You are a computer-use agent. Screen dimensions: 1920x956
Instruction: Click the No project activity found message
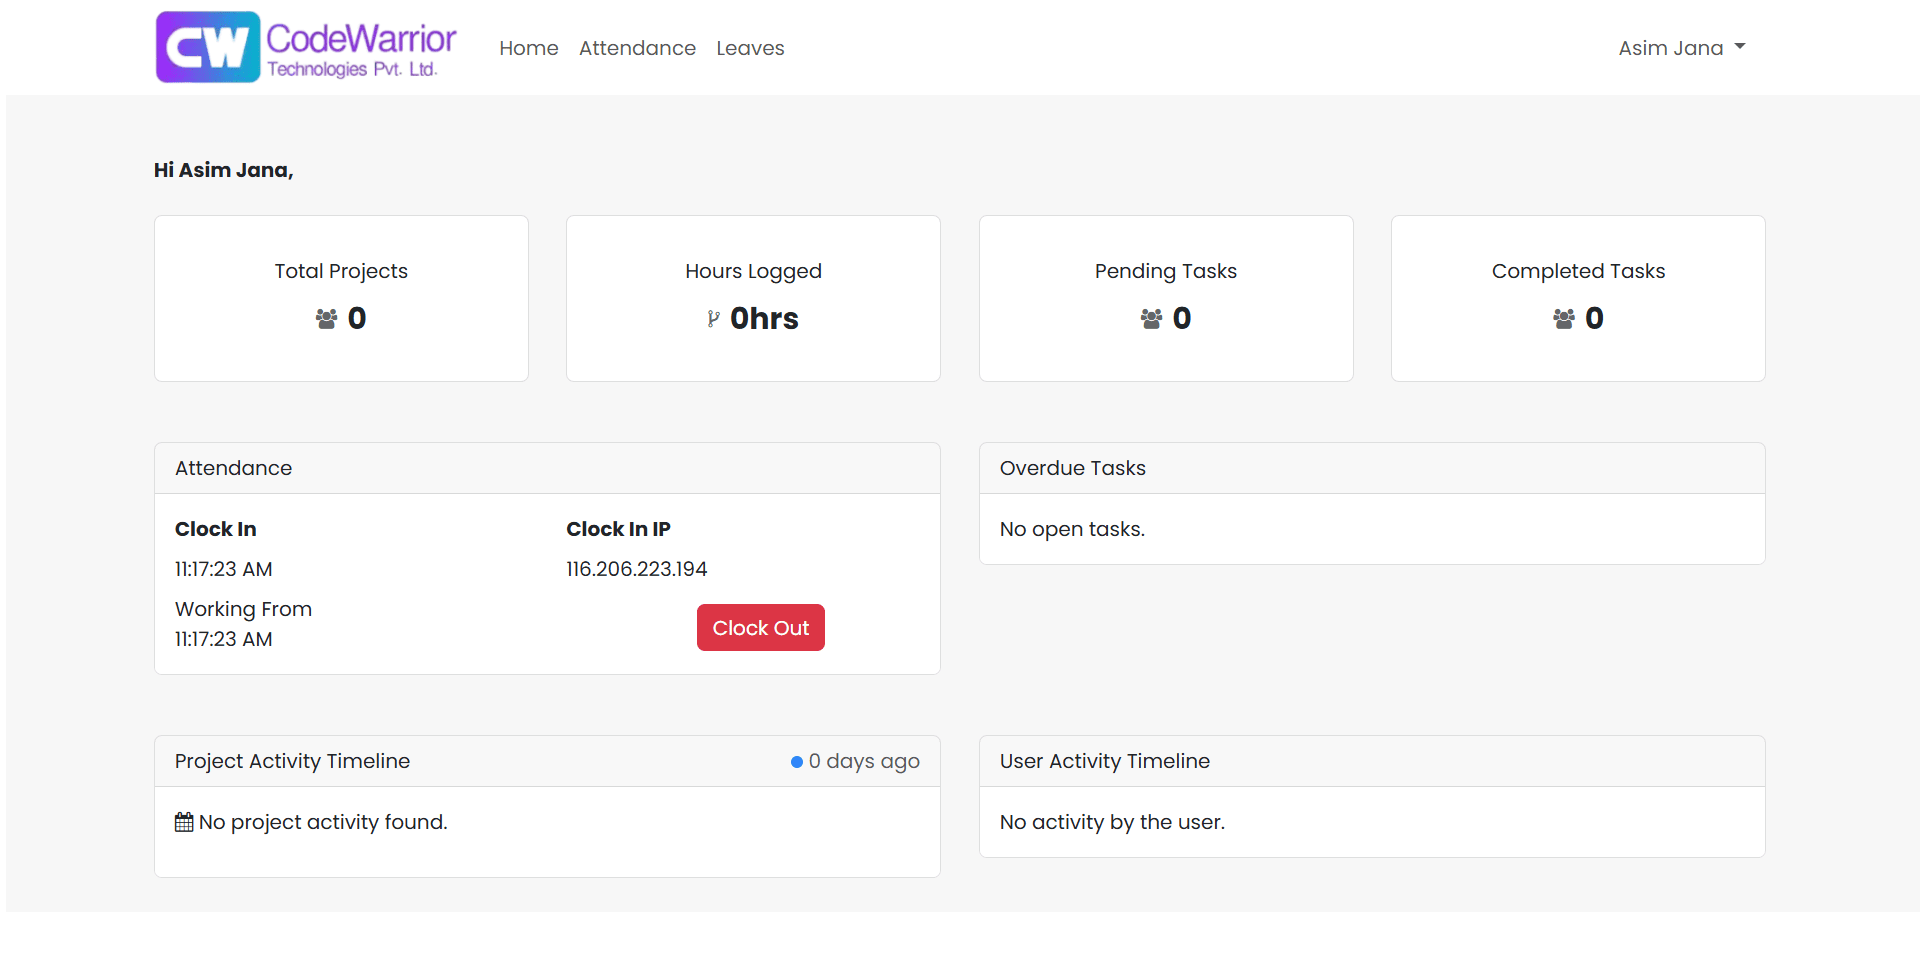(323, 822)
